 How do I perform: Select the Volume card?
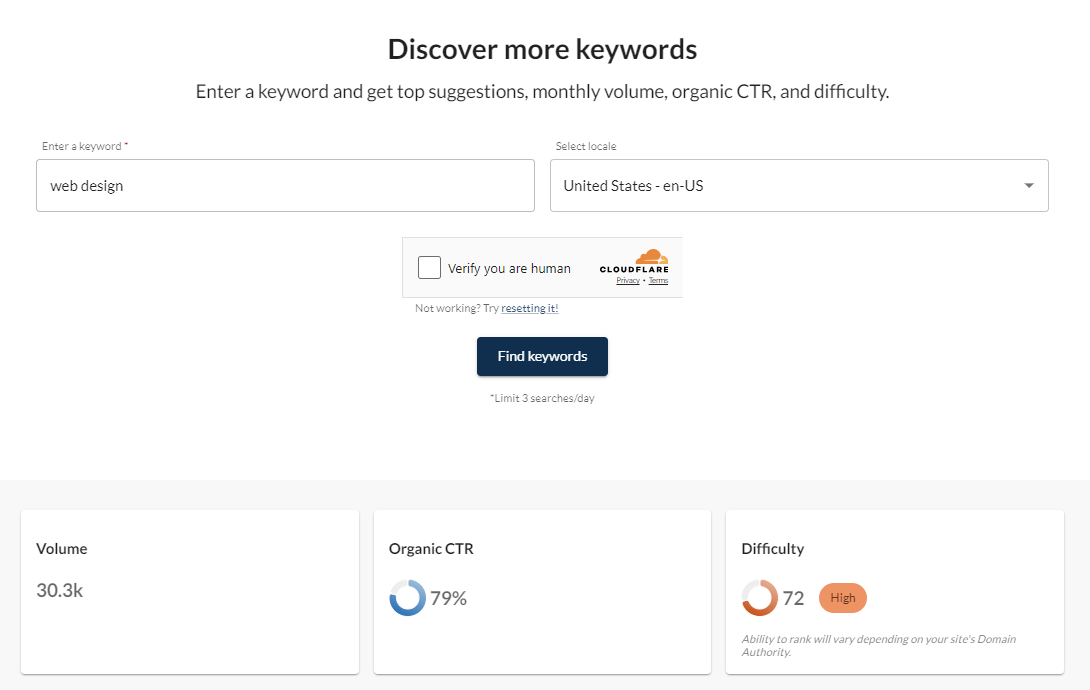pyautogui.click(x=189, y=590)
